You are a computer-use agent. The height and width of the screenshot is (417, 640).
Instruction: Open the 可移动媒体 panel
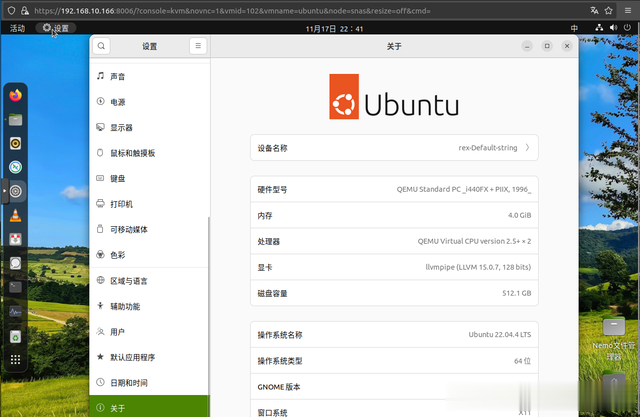(149, 229)
